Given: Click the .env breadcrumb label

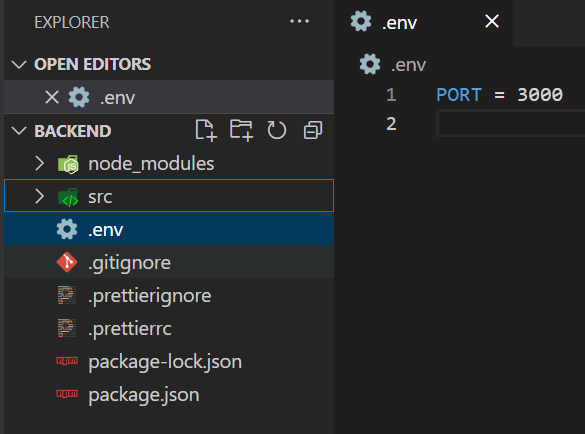Looking at the screenshot, I should (x=408, y=65).
